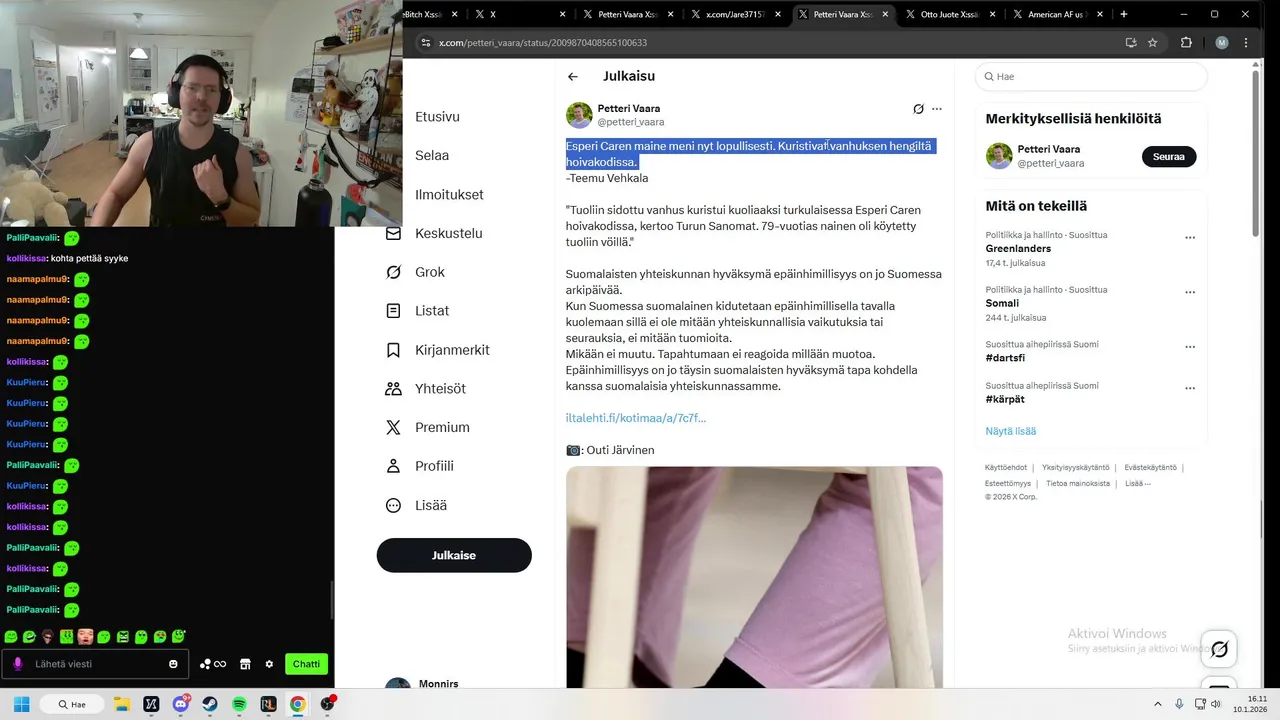The image size is (1280, 720).
Task: Click the green Chatti button
Action: [x=306, y=664]
